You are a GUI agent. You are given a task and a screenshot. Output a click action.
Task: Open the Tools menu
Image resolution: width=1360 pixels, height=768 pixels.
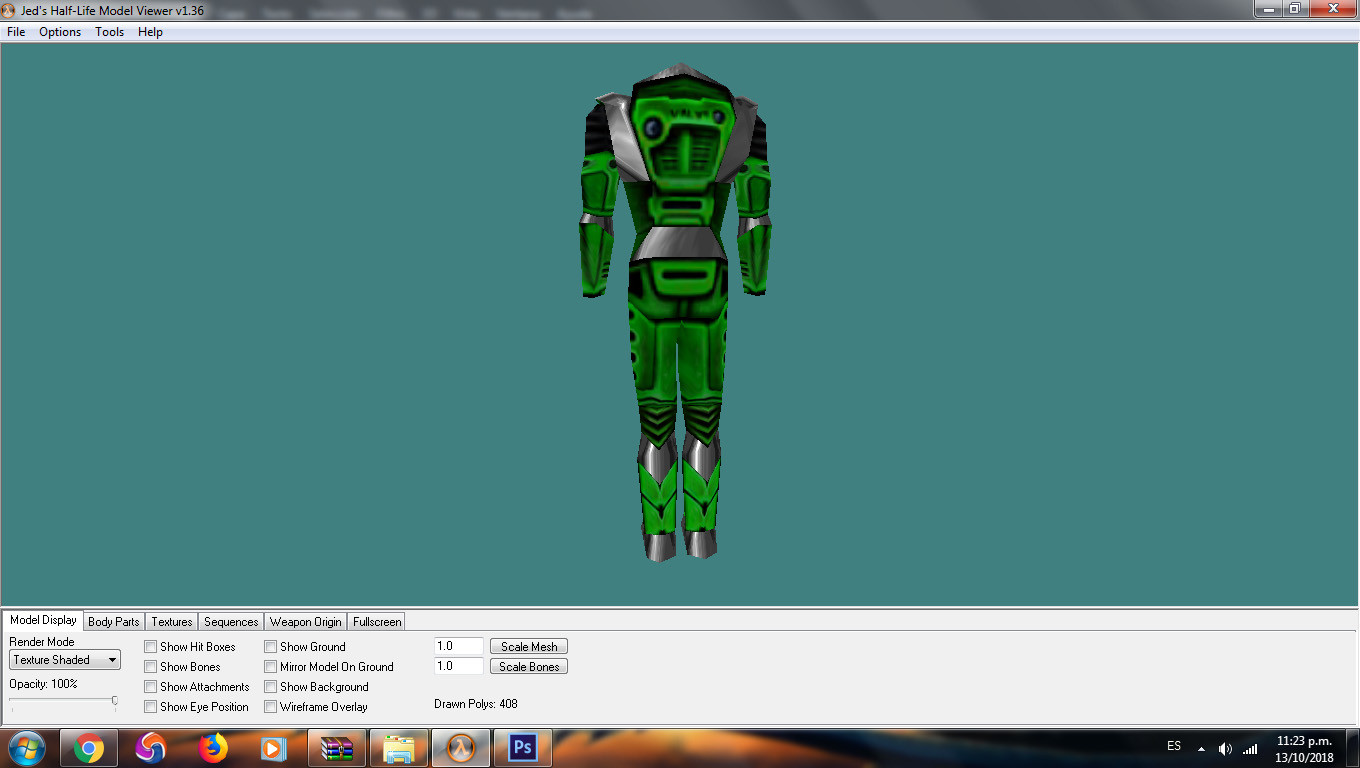(x=109, y=32)
